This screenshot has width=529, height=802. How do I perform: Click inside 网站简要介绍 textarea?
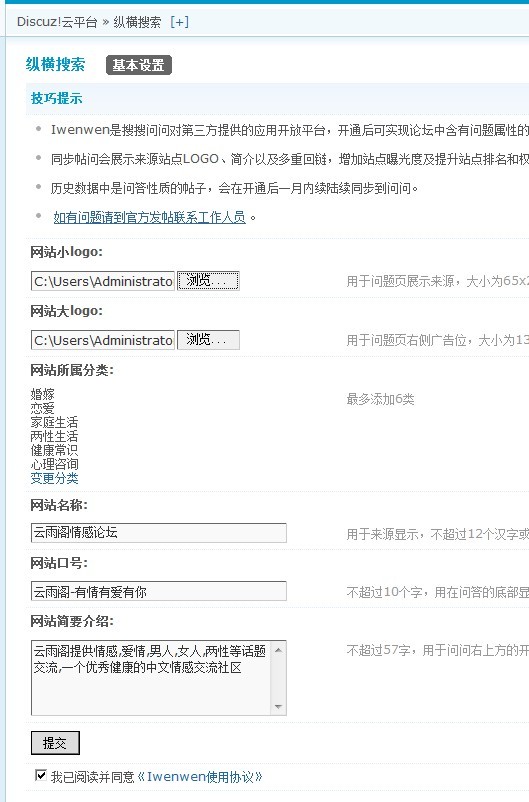point(151,678)
